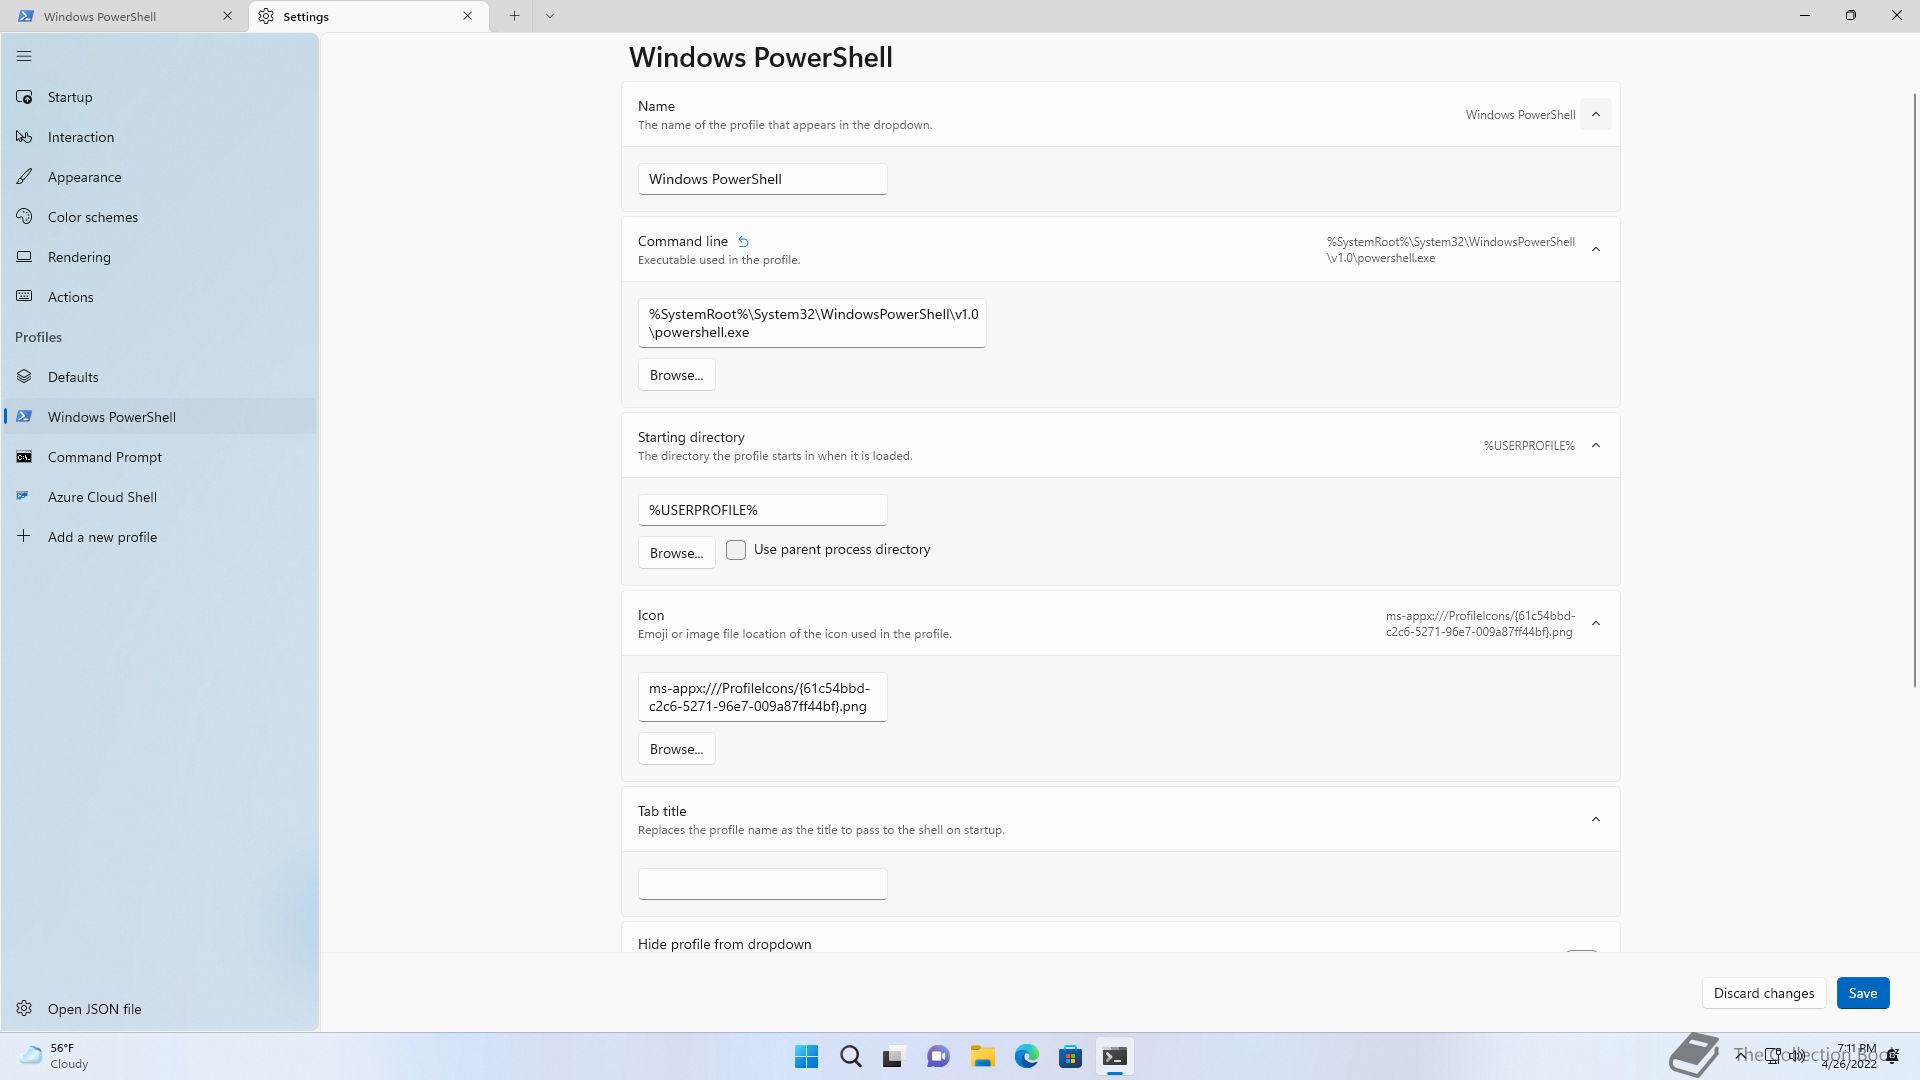
Task: Close the Settings tab
Action: point(467,16)
